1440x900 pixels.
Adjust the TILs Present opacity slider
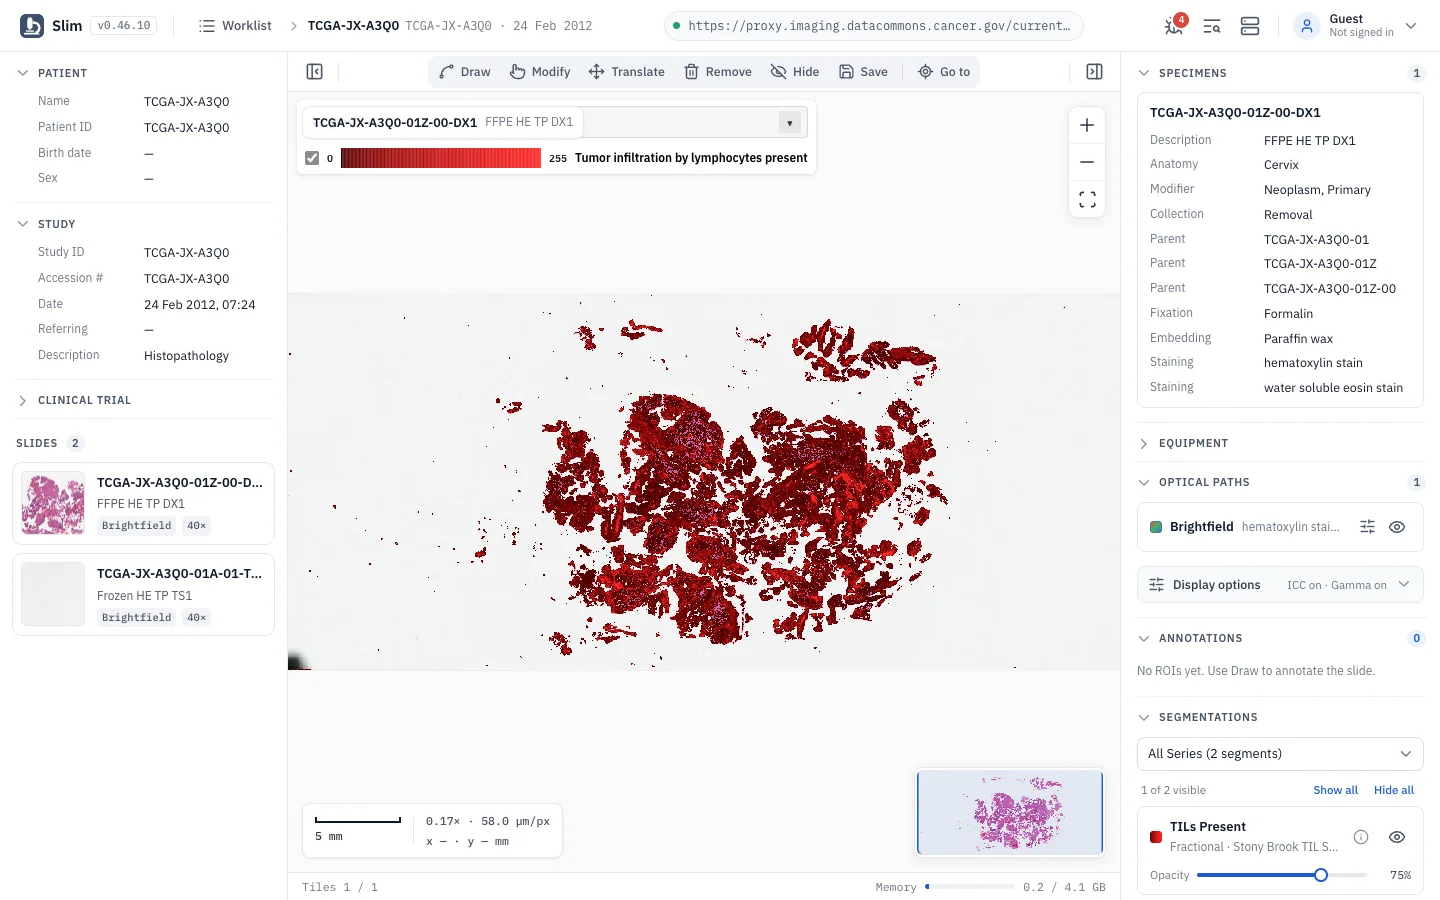pos(1281,875)
